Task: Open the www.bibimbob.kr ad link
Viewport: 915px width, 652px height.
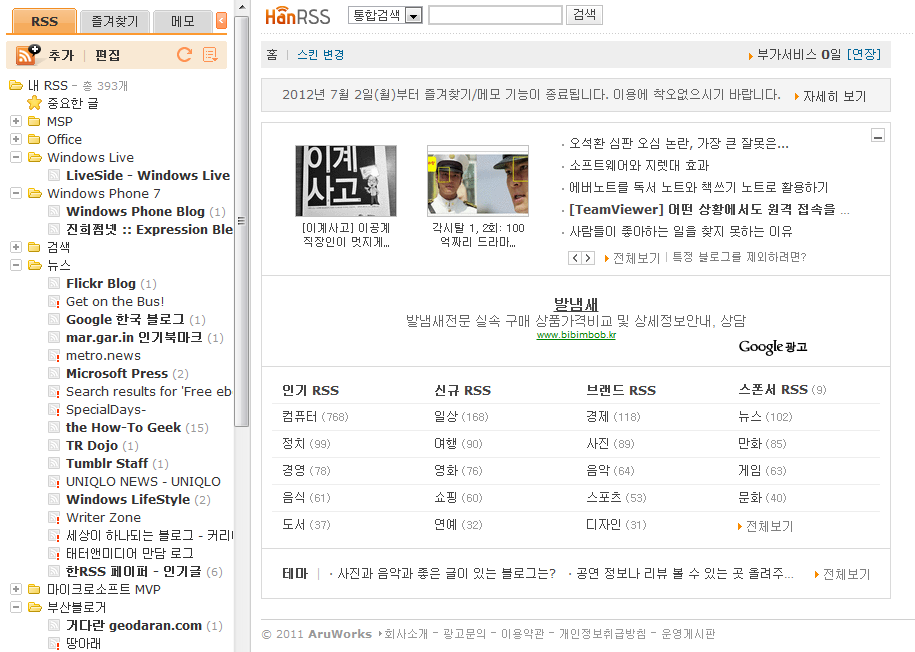Action: tap(576, 335)
